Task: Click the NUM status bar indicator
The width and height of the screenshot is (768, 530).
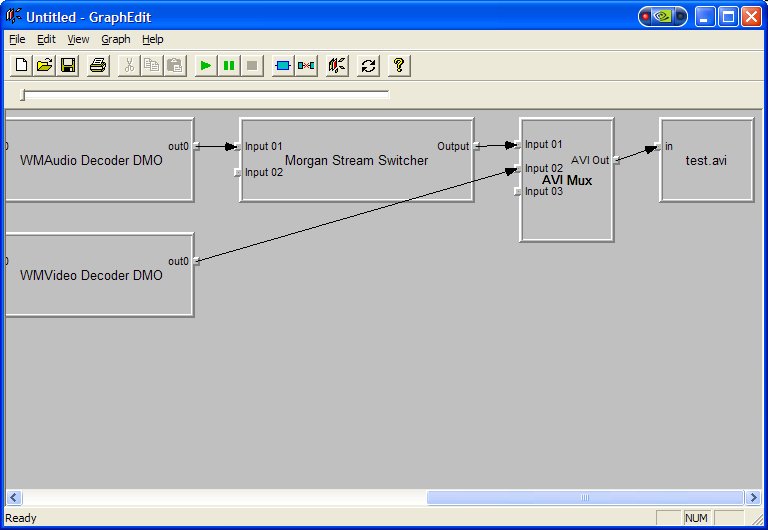Action: click(x=696, y=518)
